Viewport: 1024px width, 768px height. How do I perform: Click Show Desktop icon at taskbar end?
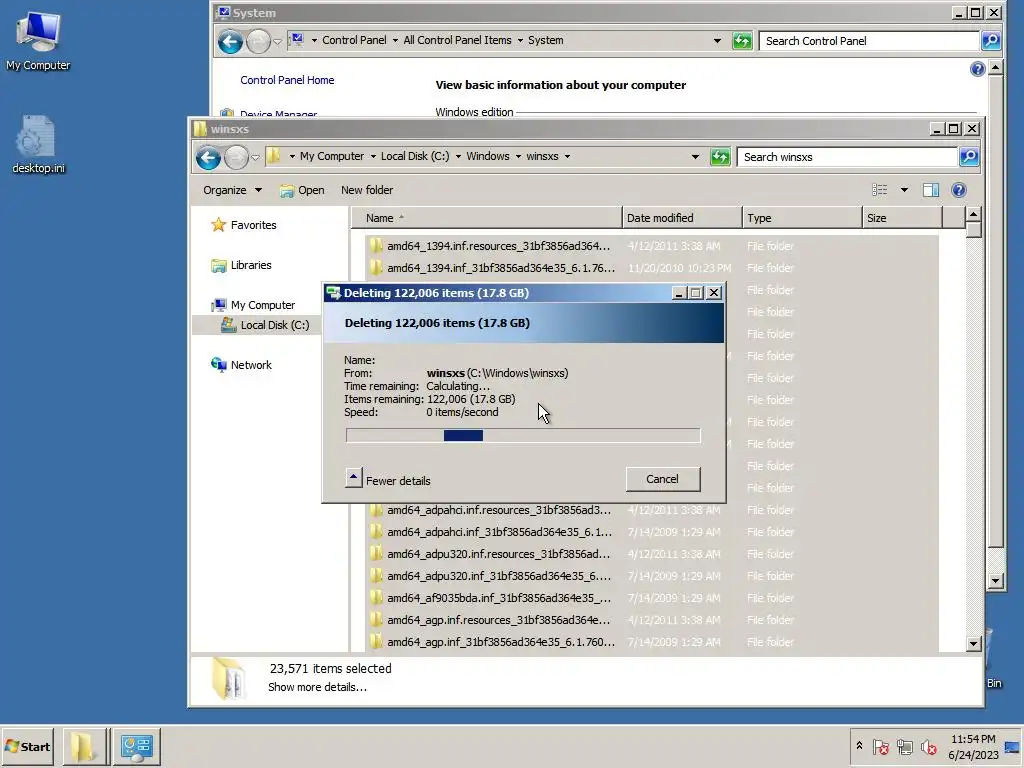tap(1014, 746)
